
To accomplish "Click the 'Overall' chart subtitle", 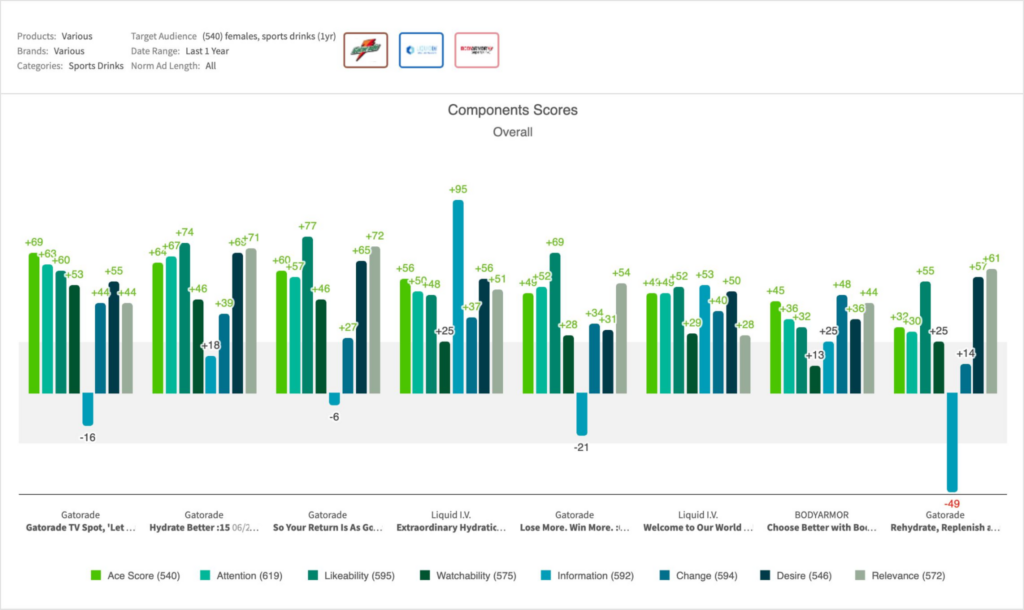I will pyautogui.click(x=513, y=132).
